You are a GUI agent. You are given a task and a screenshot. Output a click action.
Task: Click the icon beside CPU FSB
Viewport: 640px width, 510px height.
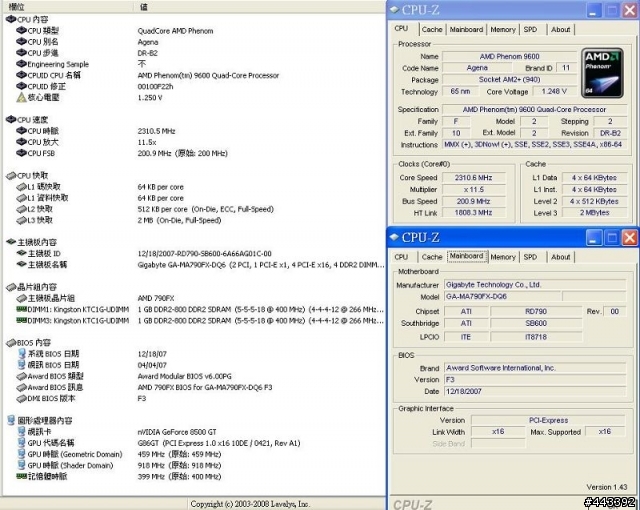pos(21,153)
